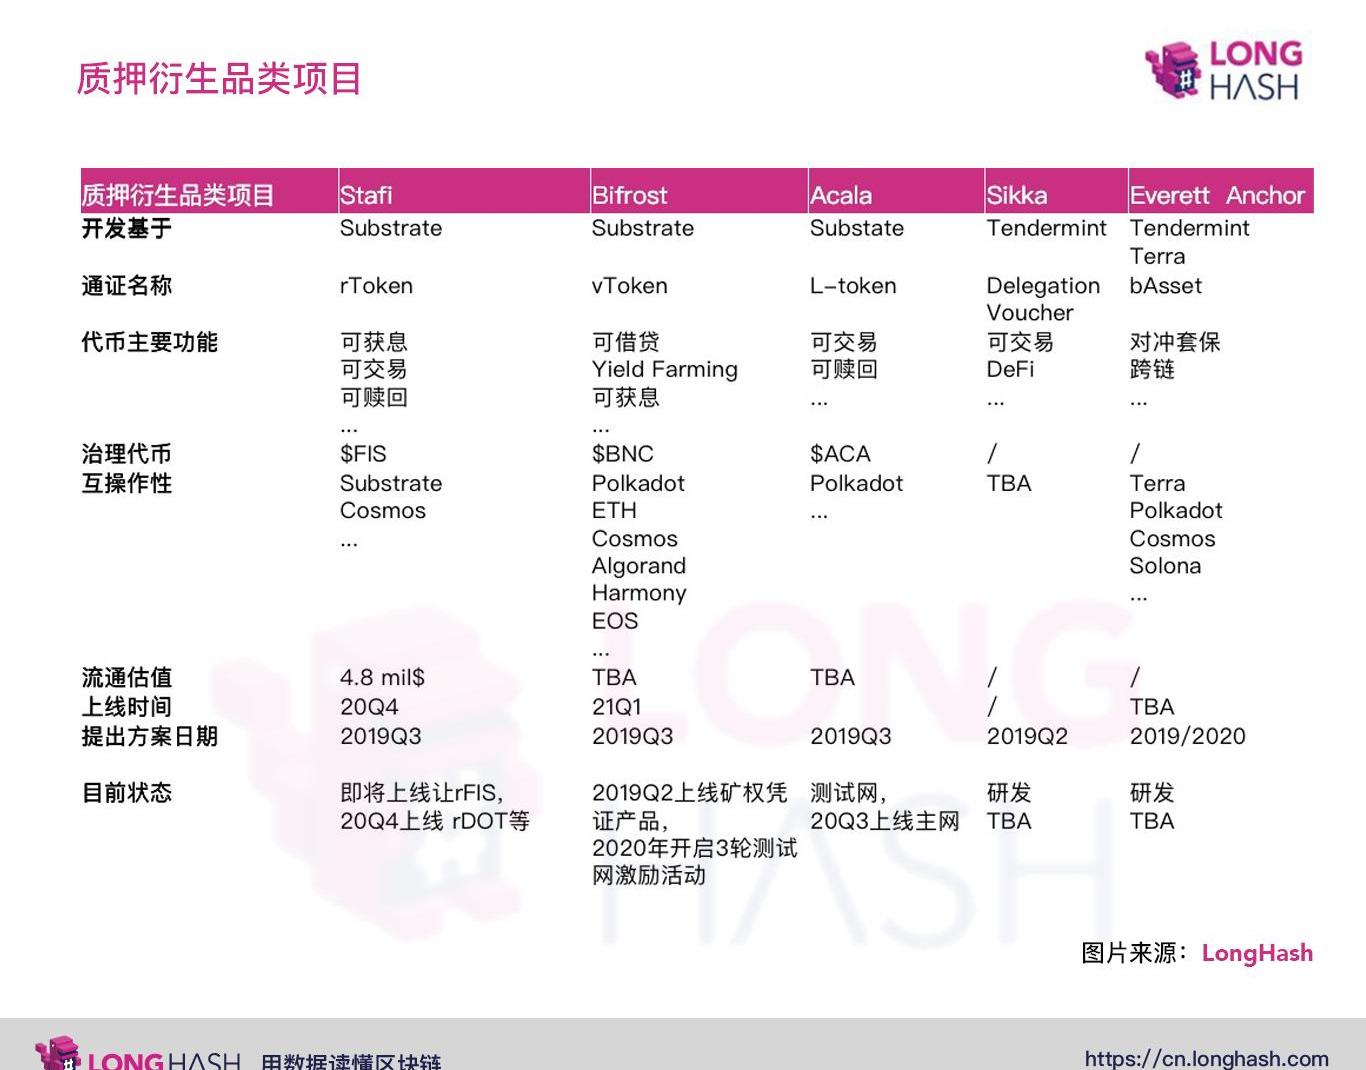Image resolution: width=1366 pixels, height=1070 pixels.
Task: Select the Stafi column header
Action: click(x=366, y=195)
